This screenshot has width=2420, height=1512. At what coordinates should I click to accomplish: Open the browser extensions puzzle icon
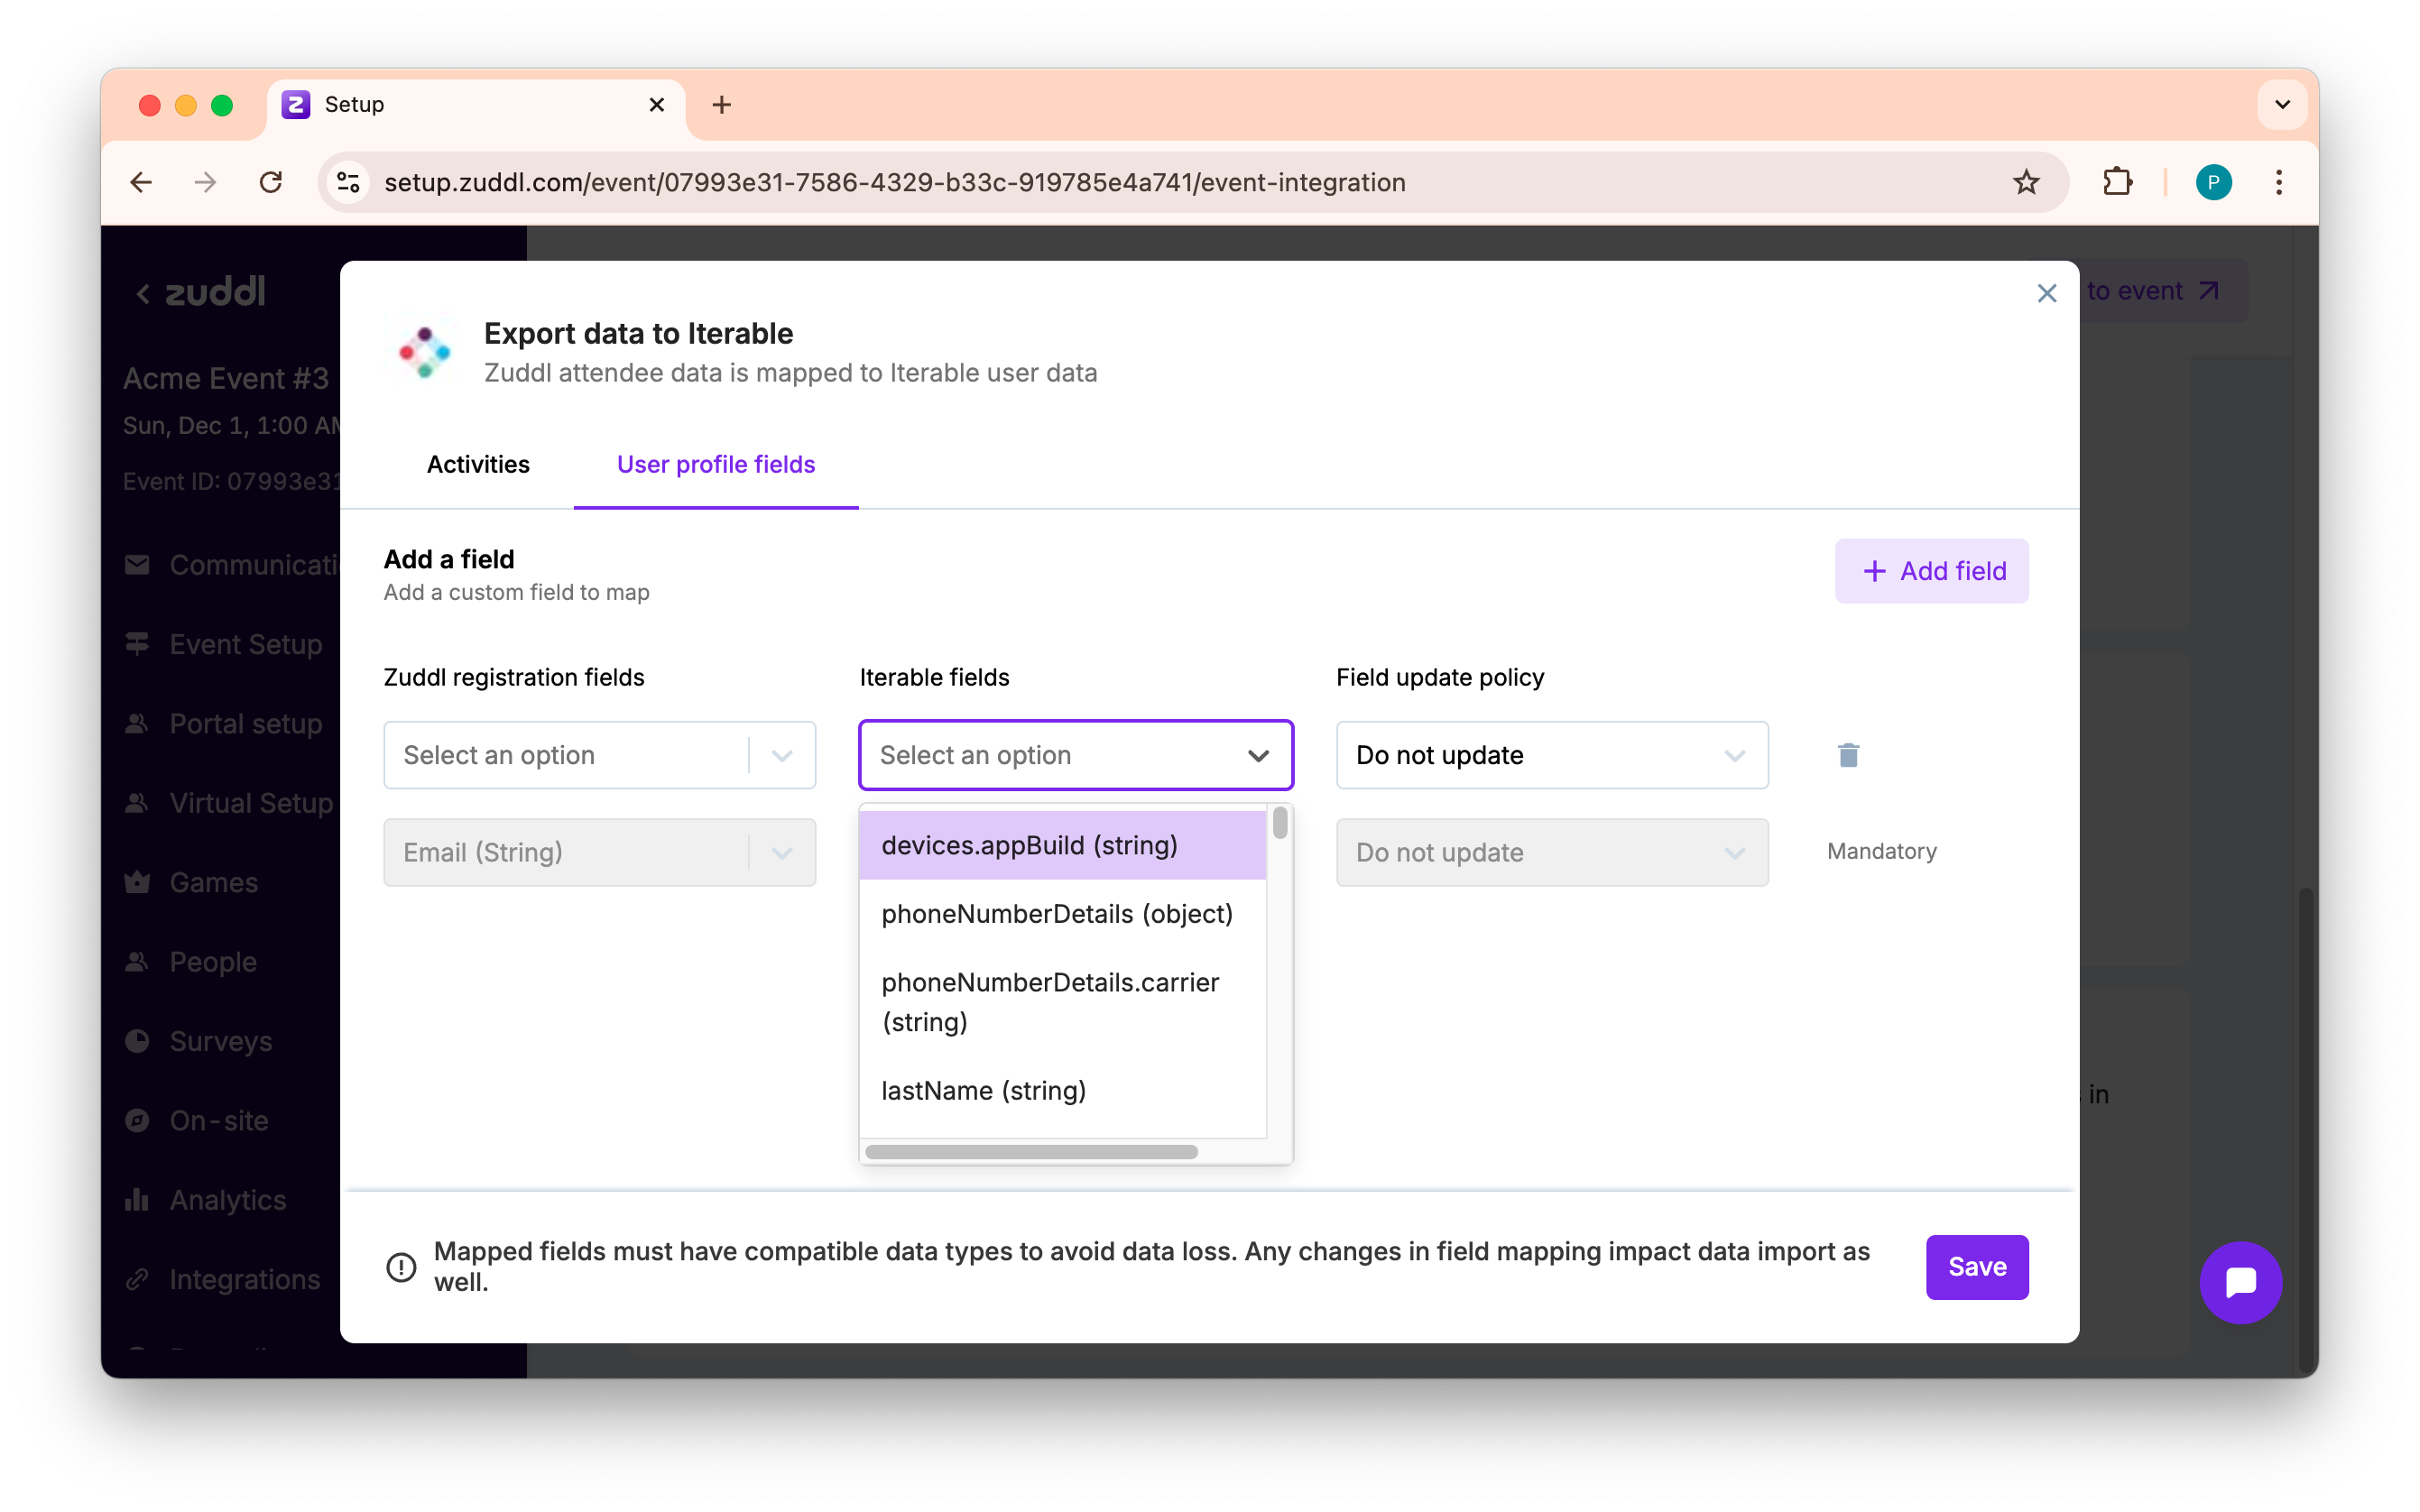(x=2117, y=182)
